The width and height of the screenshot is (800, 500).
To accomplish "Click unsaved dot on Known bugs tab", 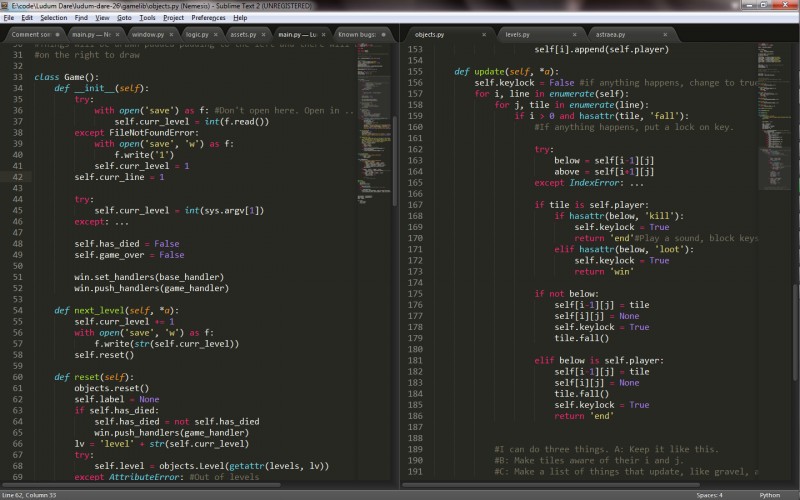I will click(383, 35).
